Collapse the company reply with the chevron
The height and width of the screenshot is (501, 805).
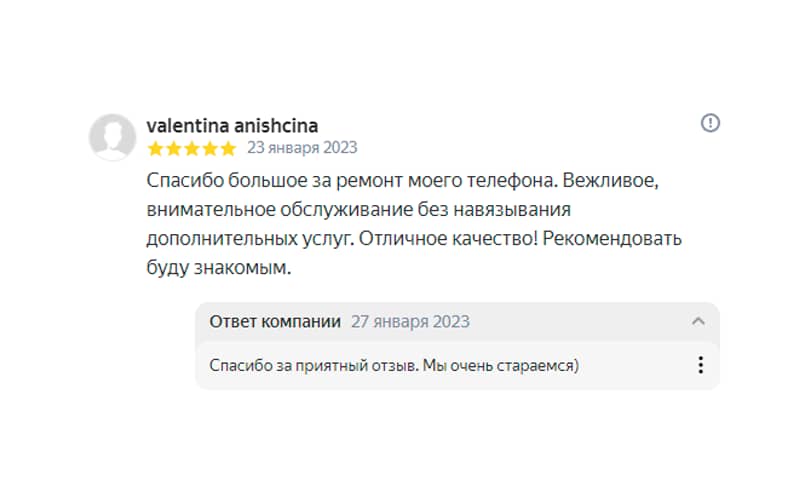[698, 321]
